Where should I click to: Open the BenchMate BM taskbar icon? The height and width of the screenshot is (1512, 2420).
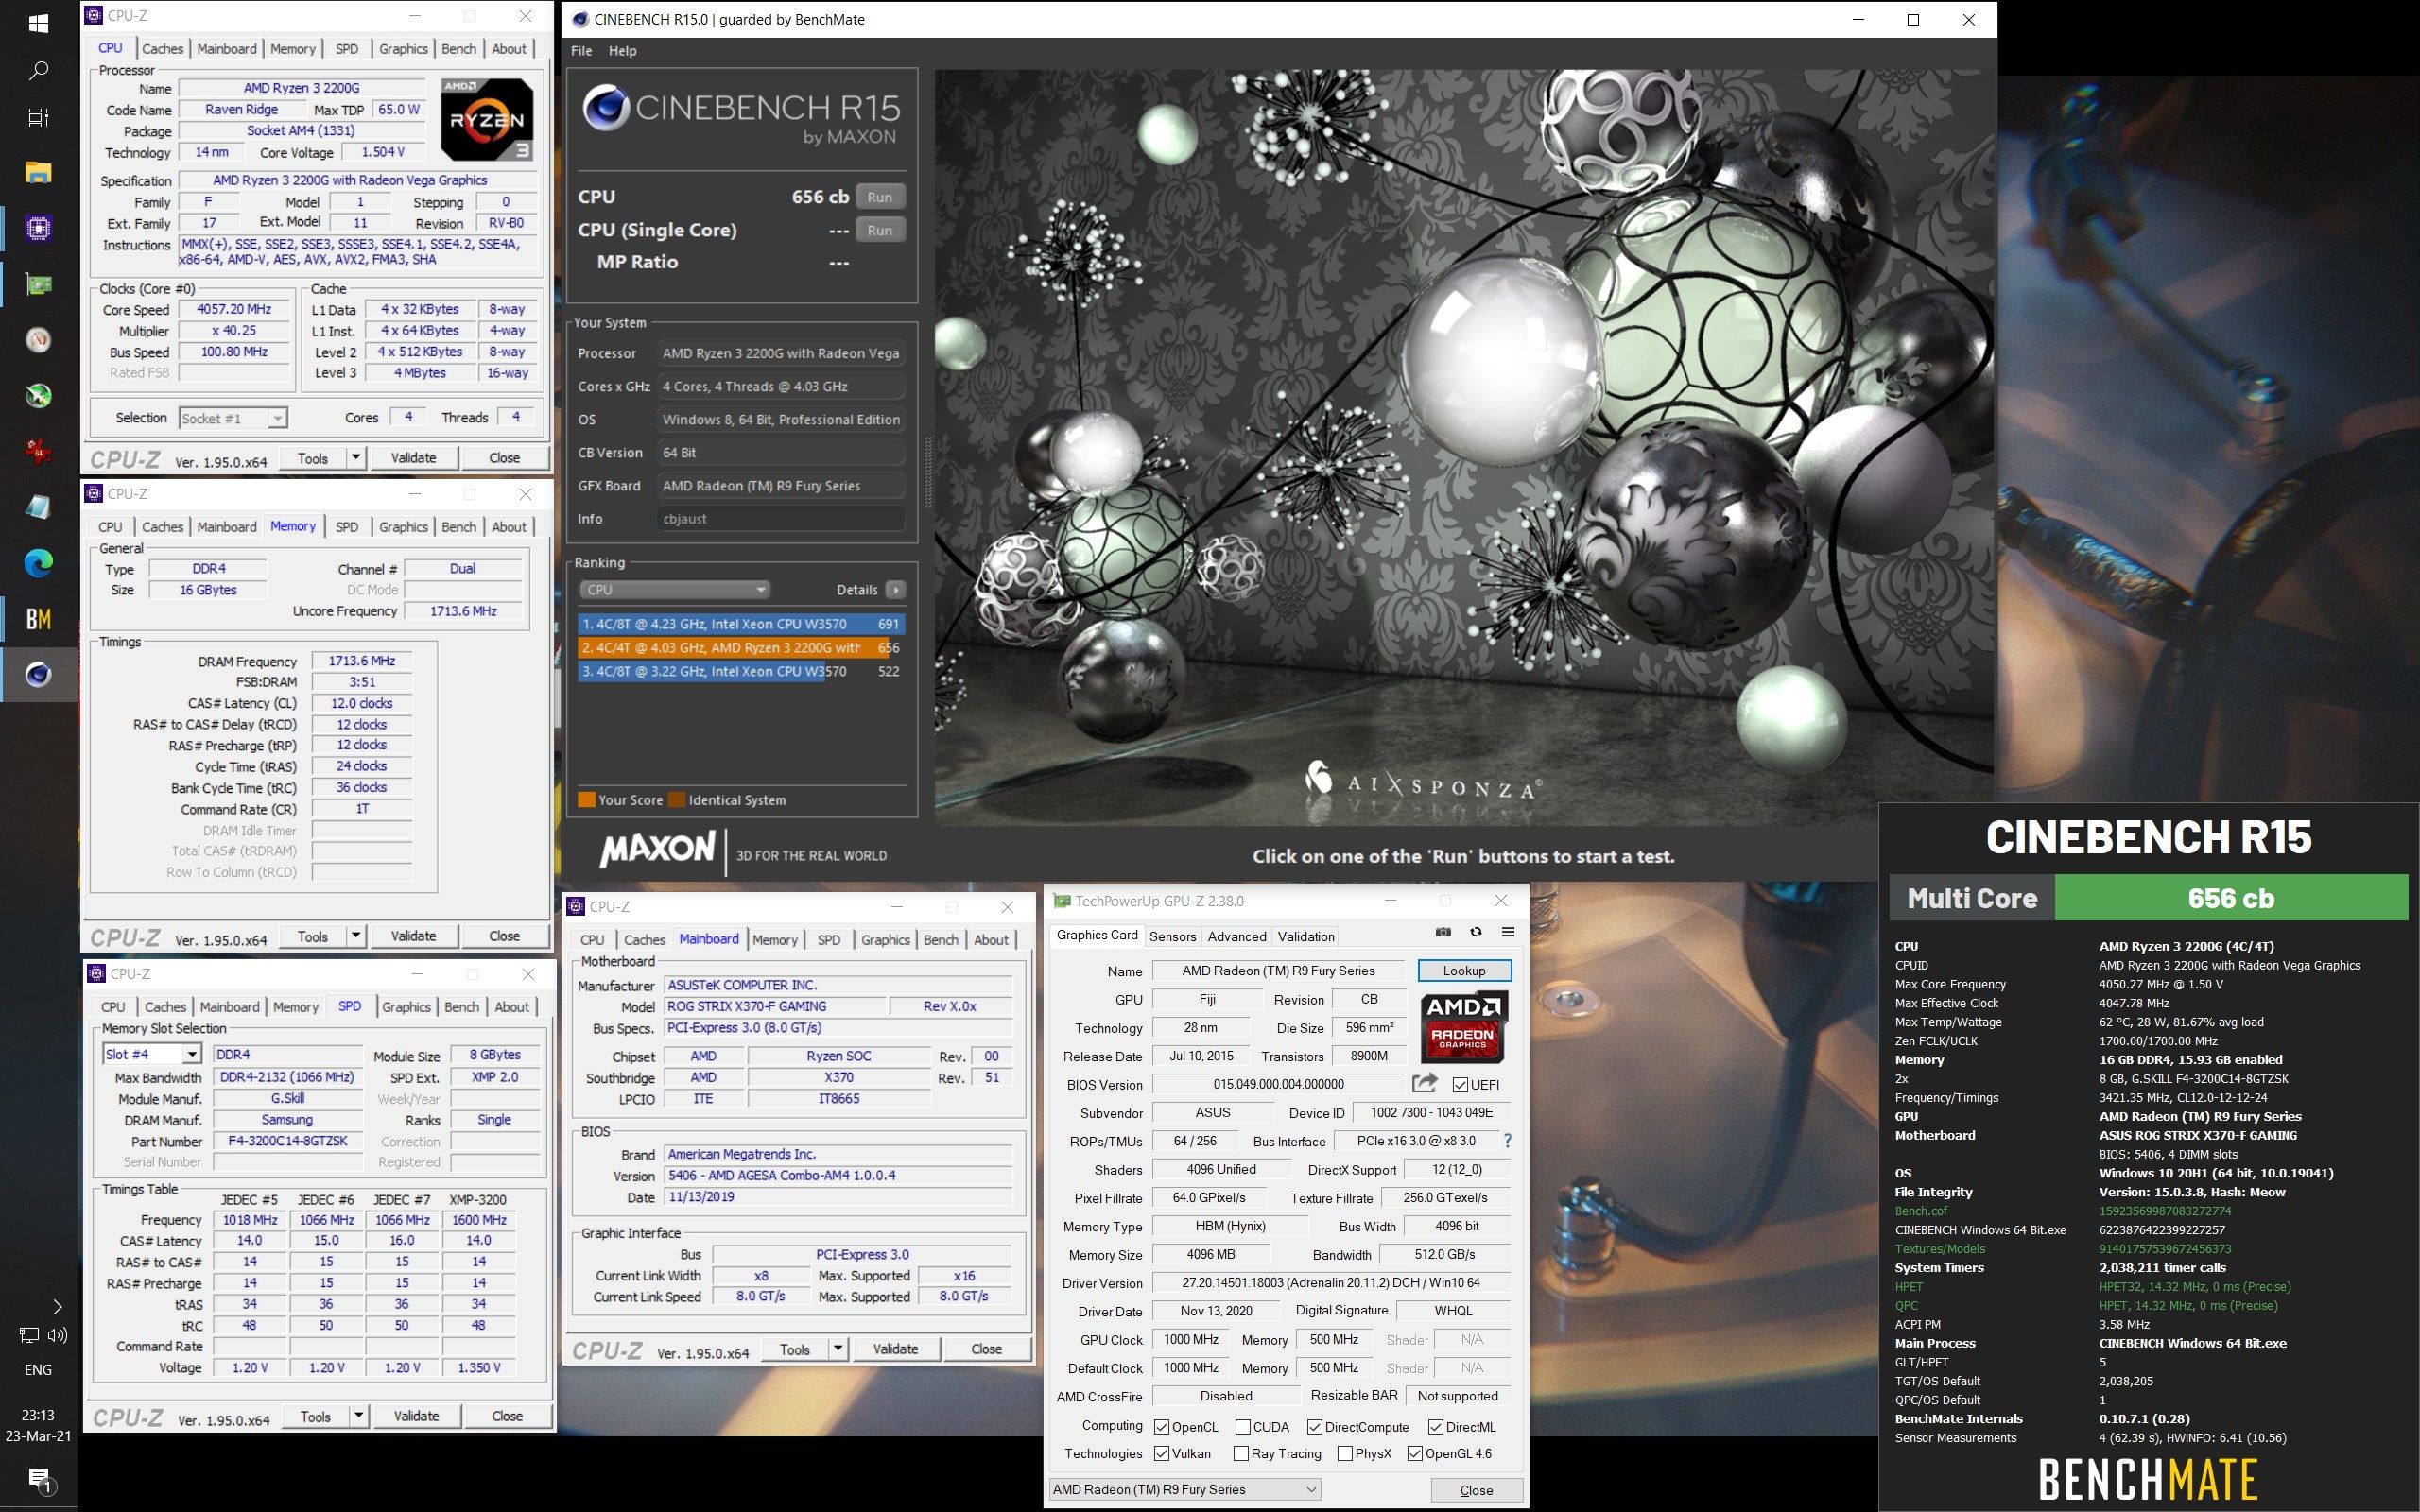[38, 619]
